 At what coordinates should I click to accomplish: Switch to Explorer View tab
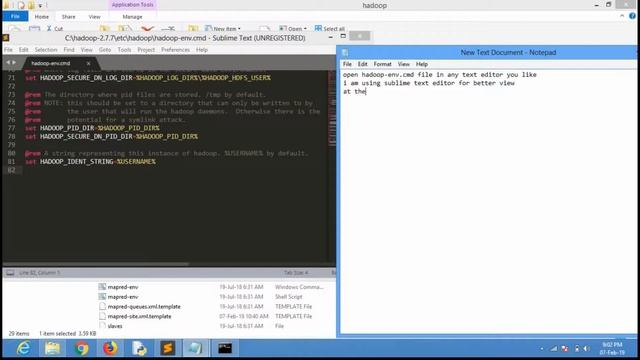click(94, 17)
